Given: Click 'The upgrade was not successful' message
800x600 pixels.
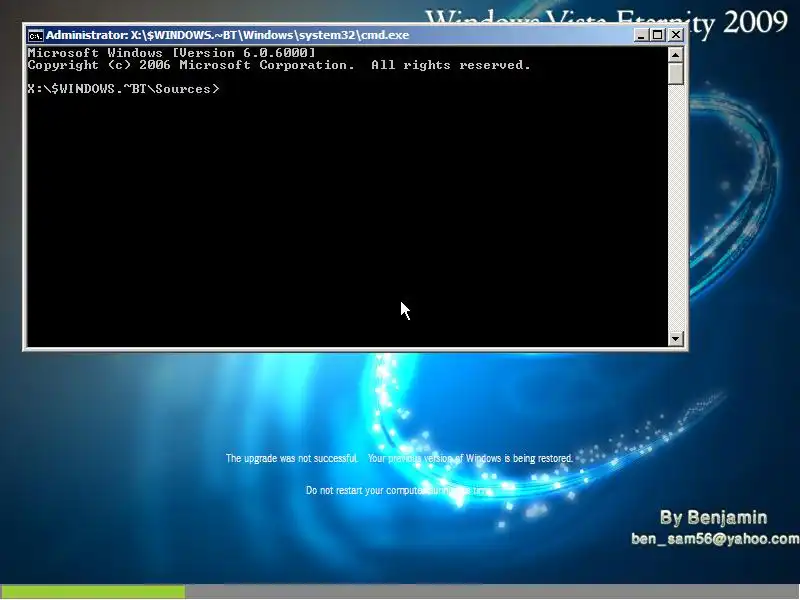Looking at the screenshot, I should (292, 458).
